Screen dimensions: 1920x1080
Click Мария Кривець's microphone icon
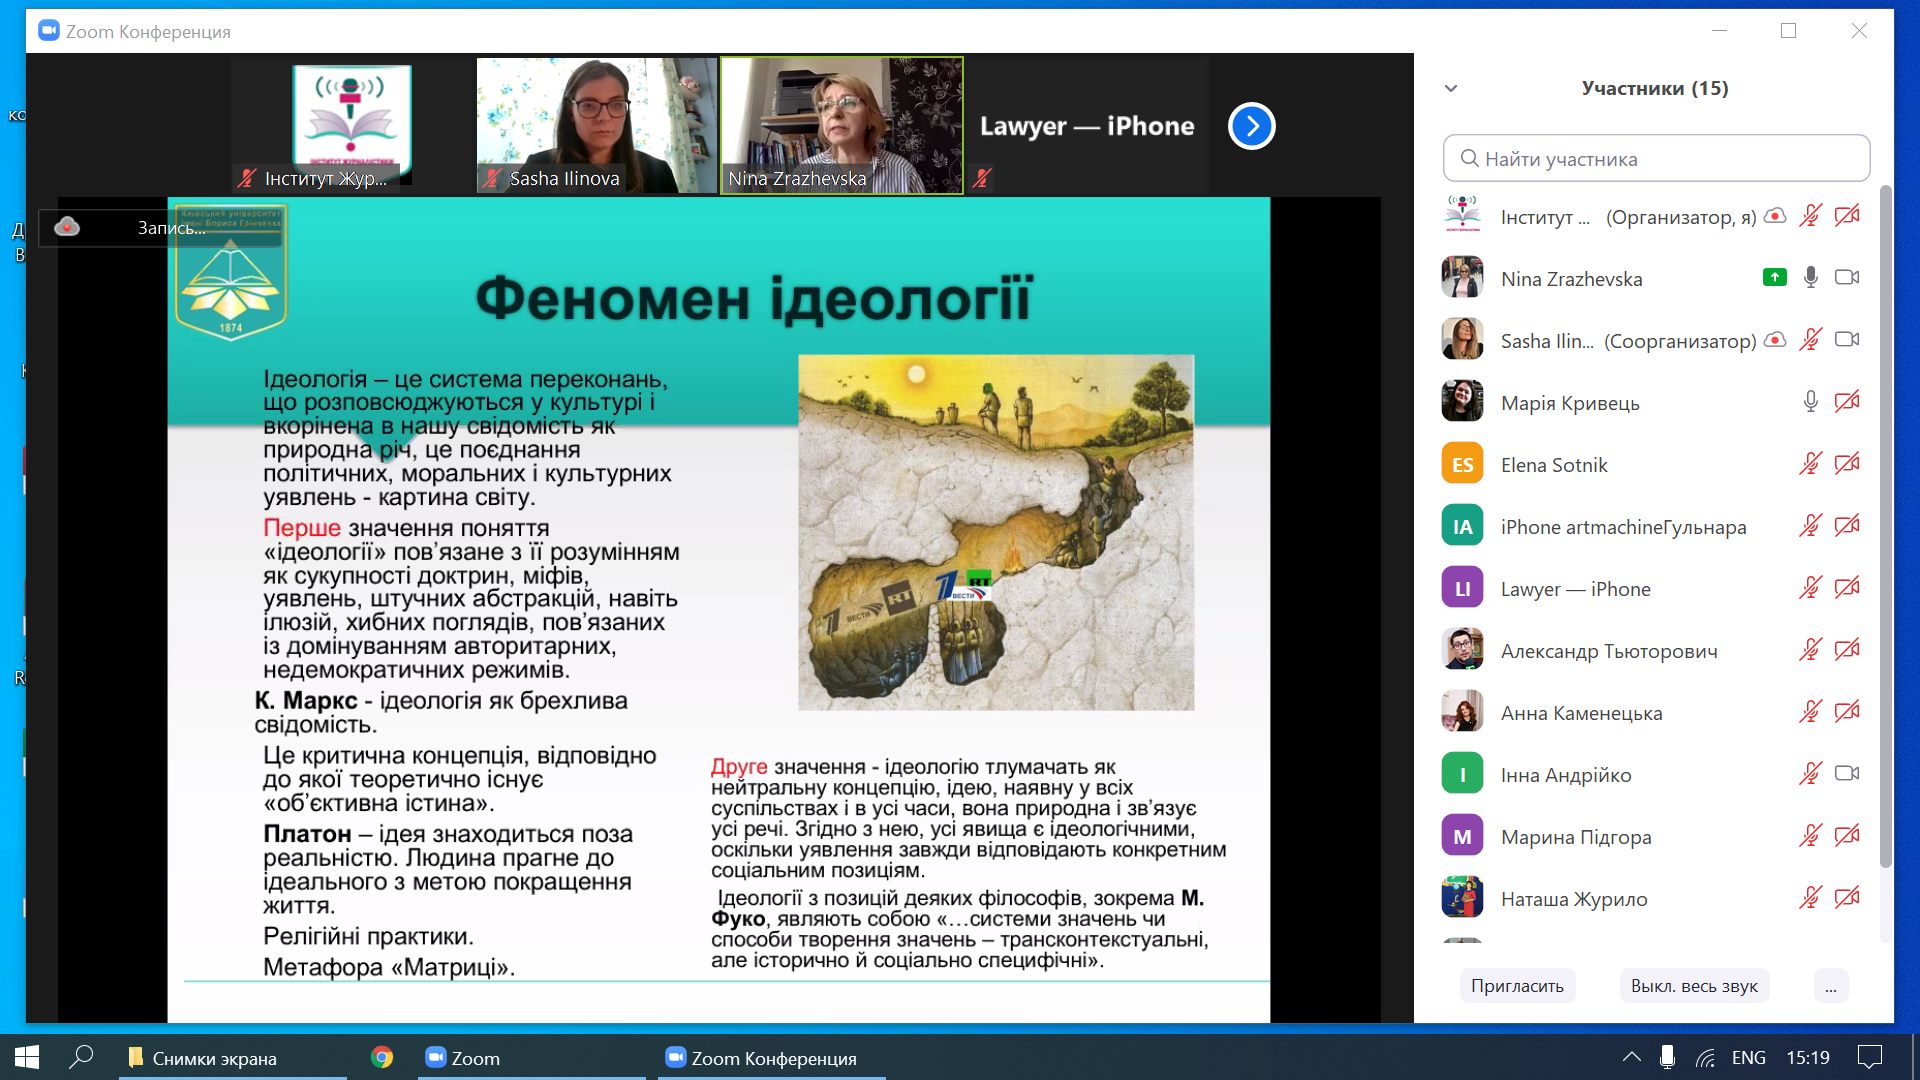(1810, 402)
